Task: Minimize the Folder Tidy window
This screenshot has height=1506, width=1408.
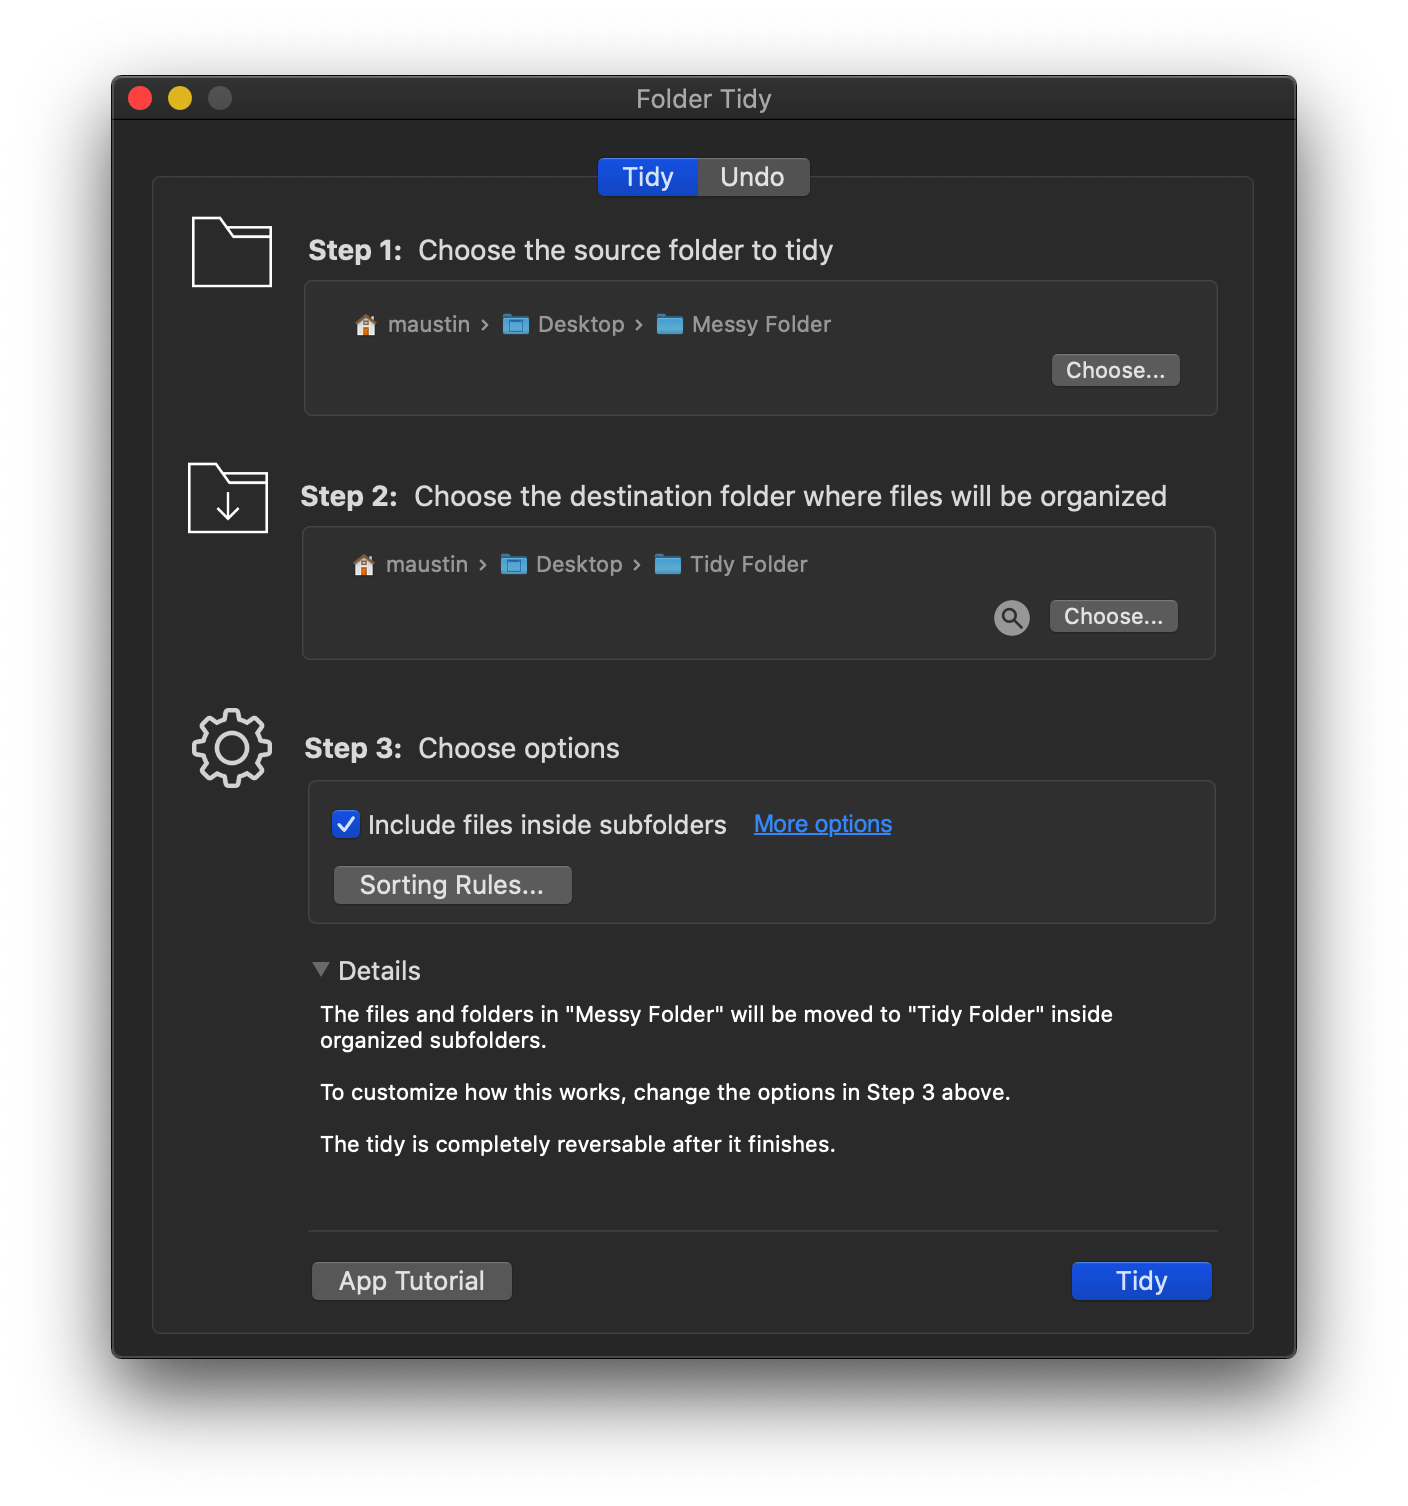Action: point(180,98)
